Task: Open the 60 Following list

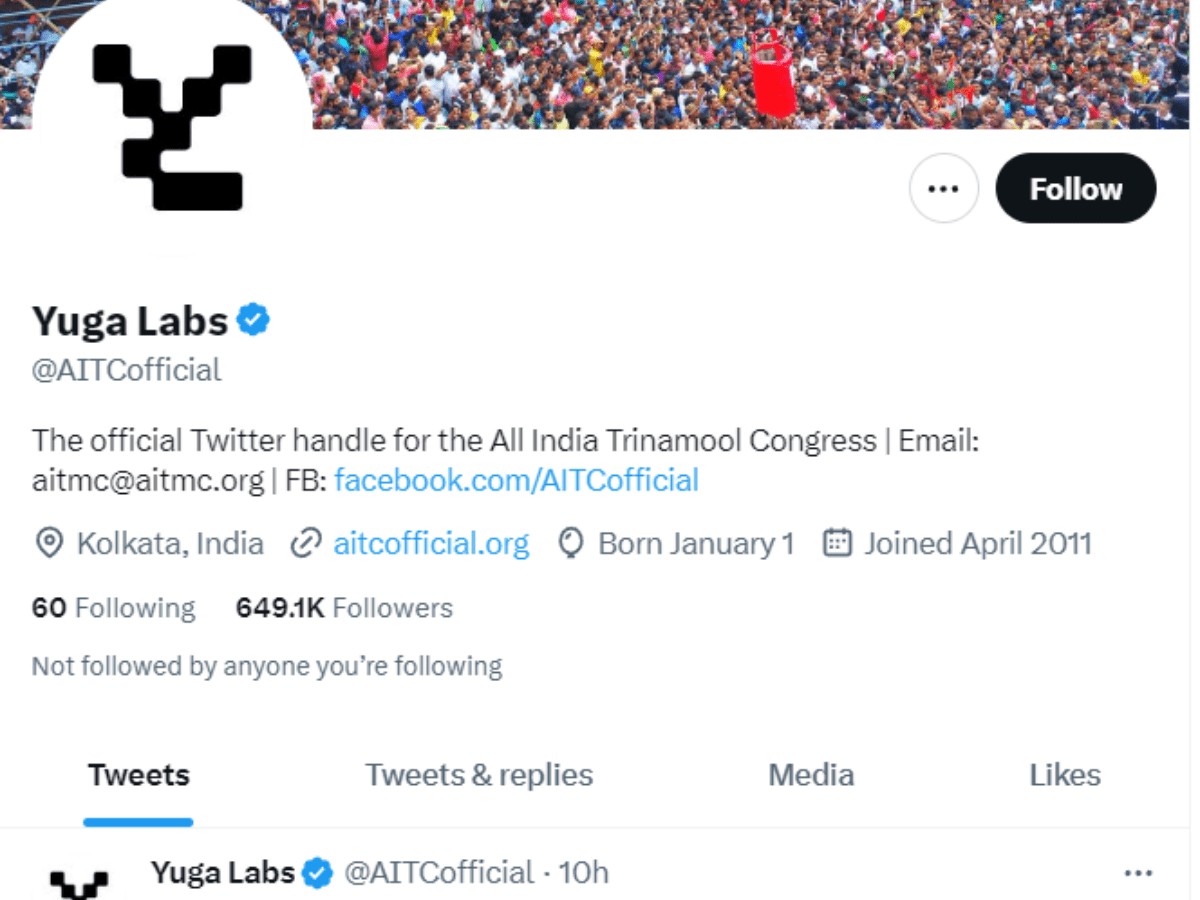Action: click(113, 608)
